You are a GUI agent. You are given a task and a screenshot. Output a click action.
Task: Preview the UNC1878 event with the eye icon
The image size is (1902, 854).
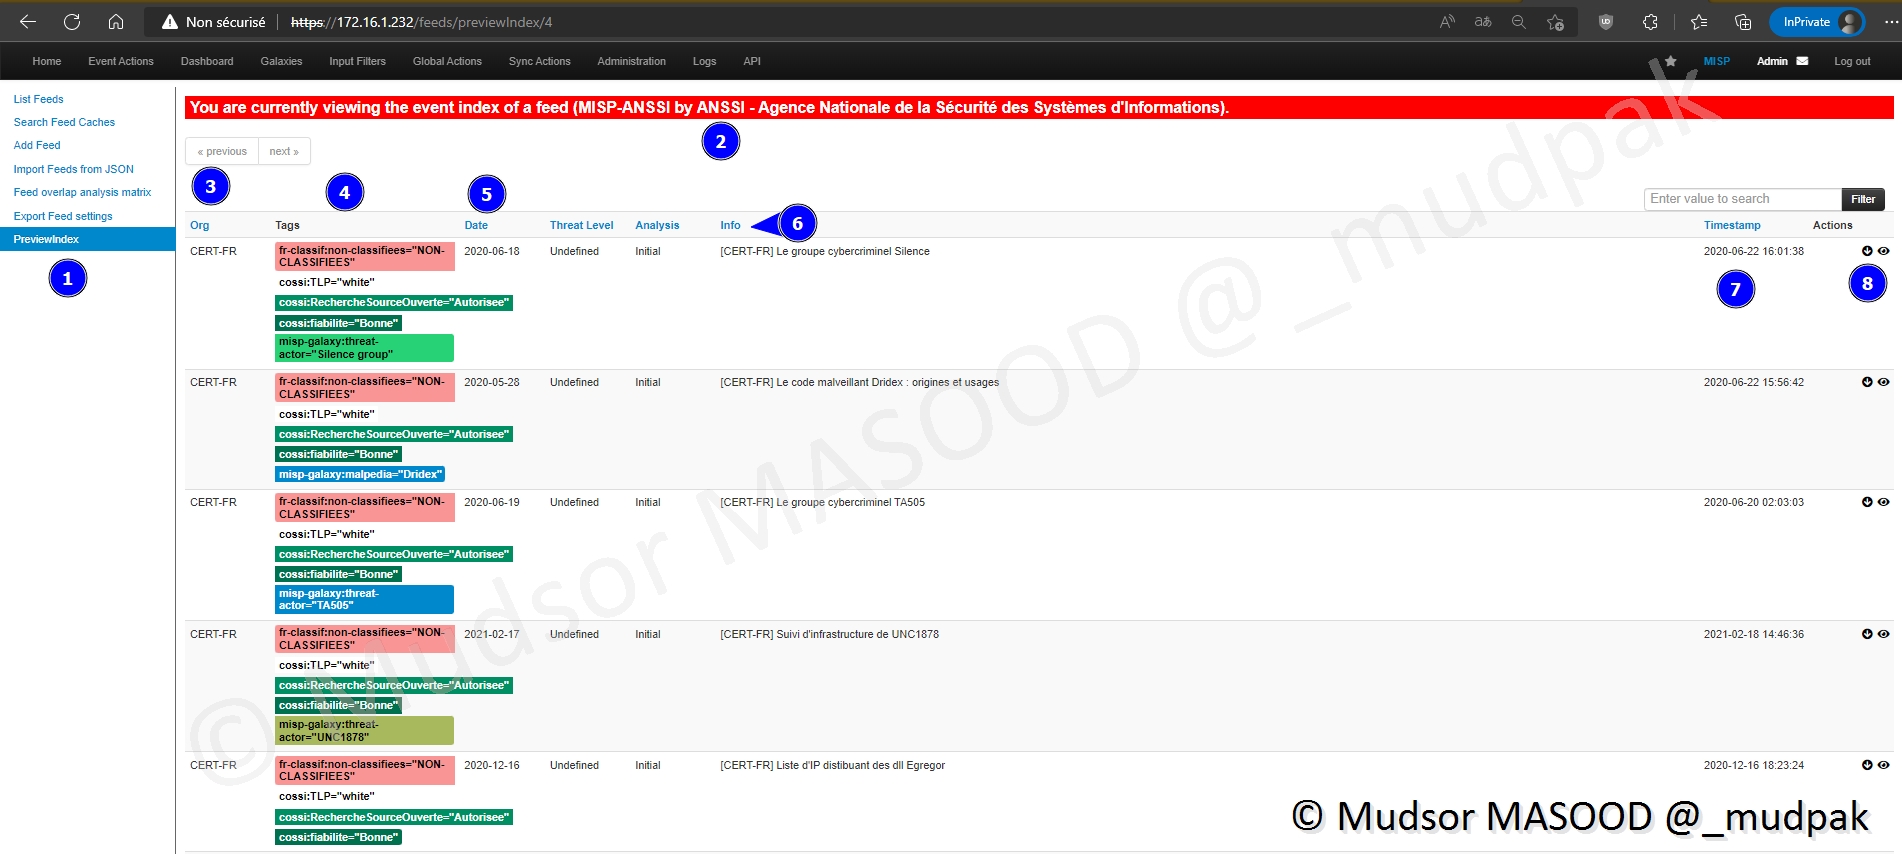tap(1883, 634)
